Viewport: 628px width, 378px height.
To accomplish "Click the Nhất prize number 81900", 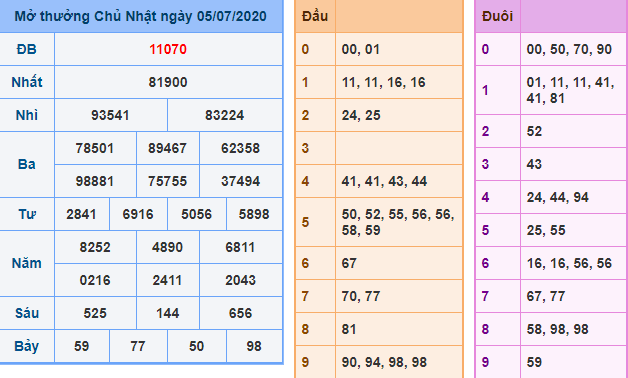I will click(168, 82).
